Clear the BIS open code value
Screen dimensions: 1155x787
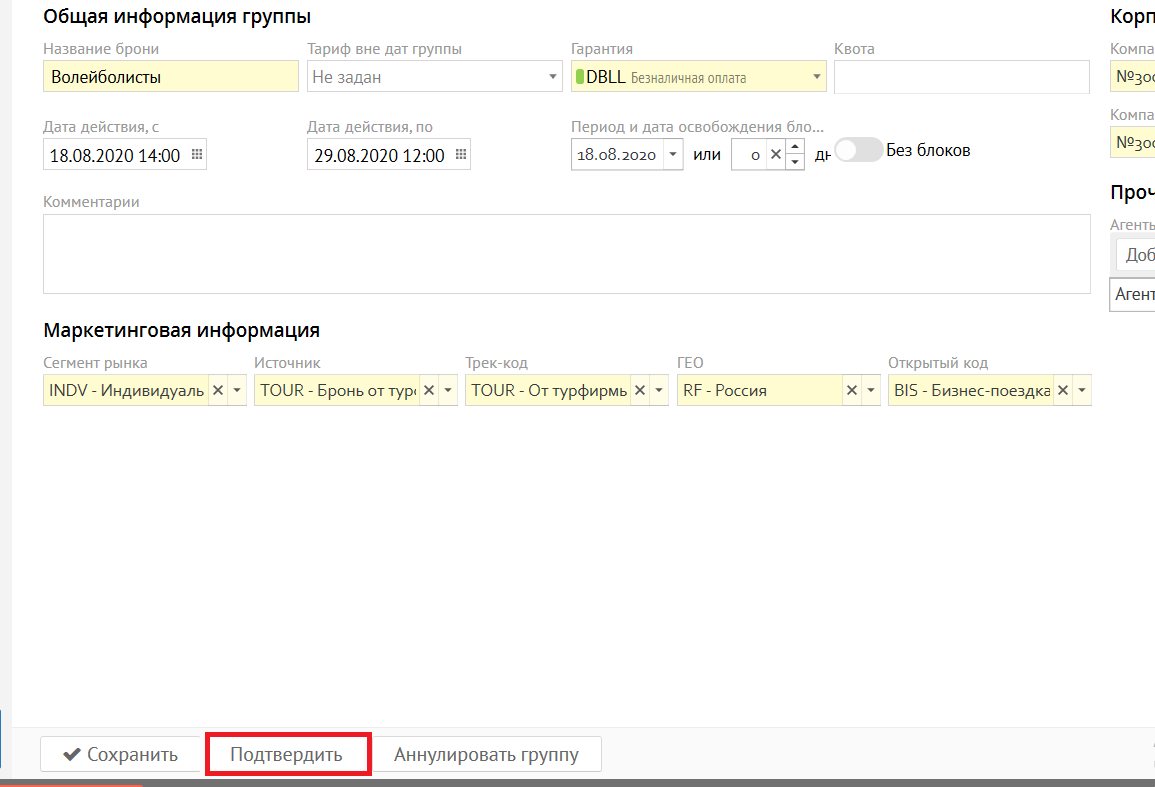click(1062, 390)
